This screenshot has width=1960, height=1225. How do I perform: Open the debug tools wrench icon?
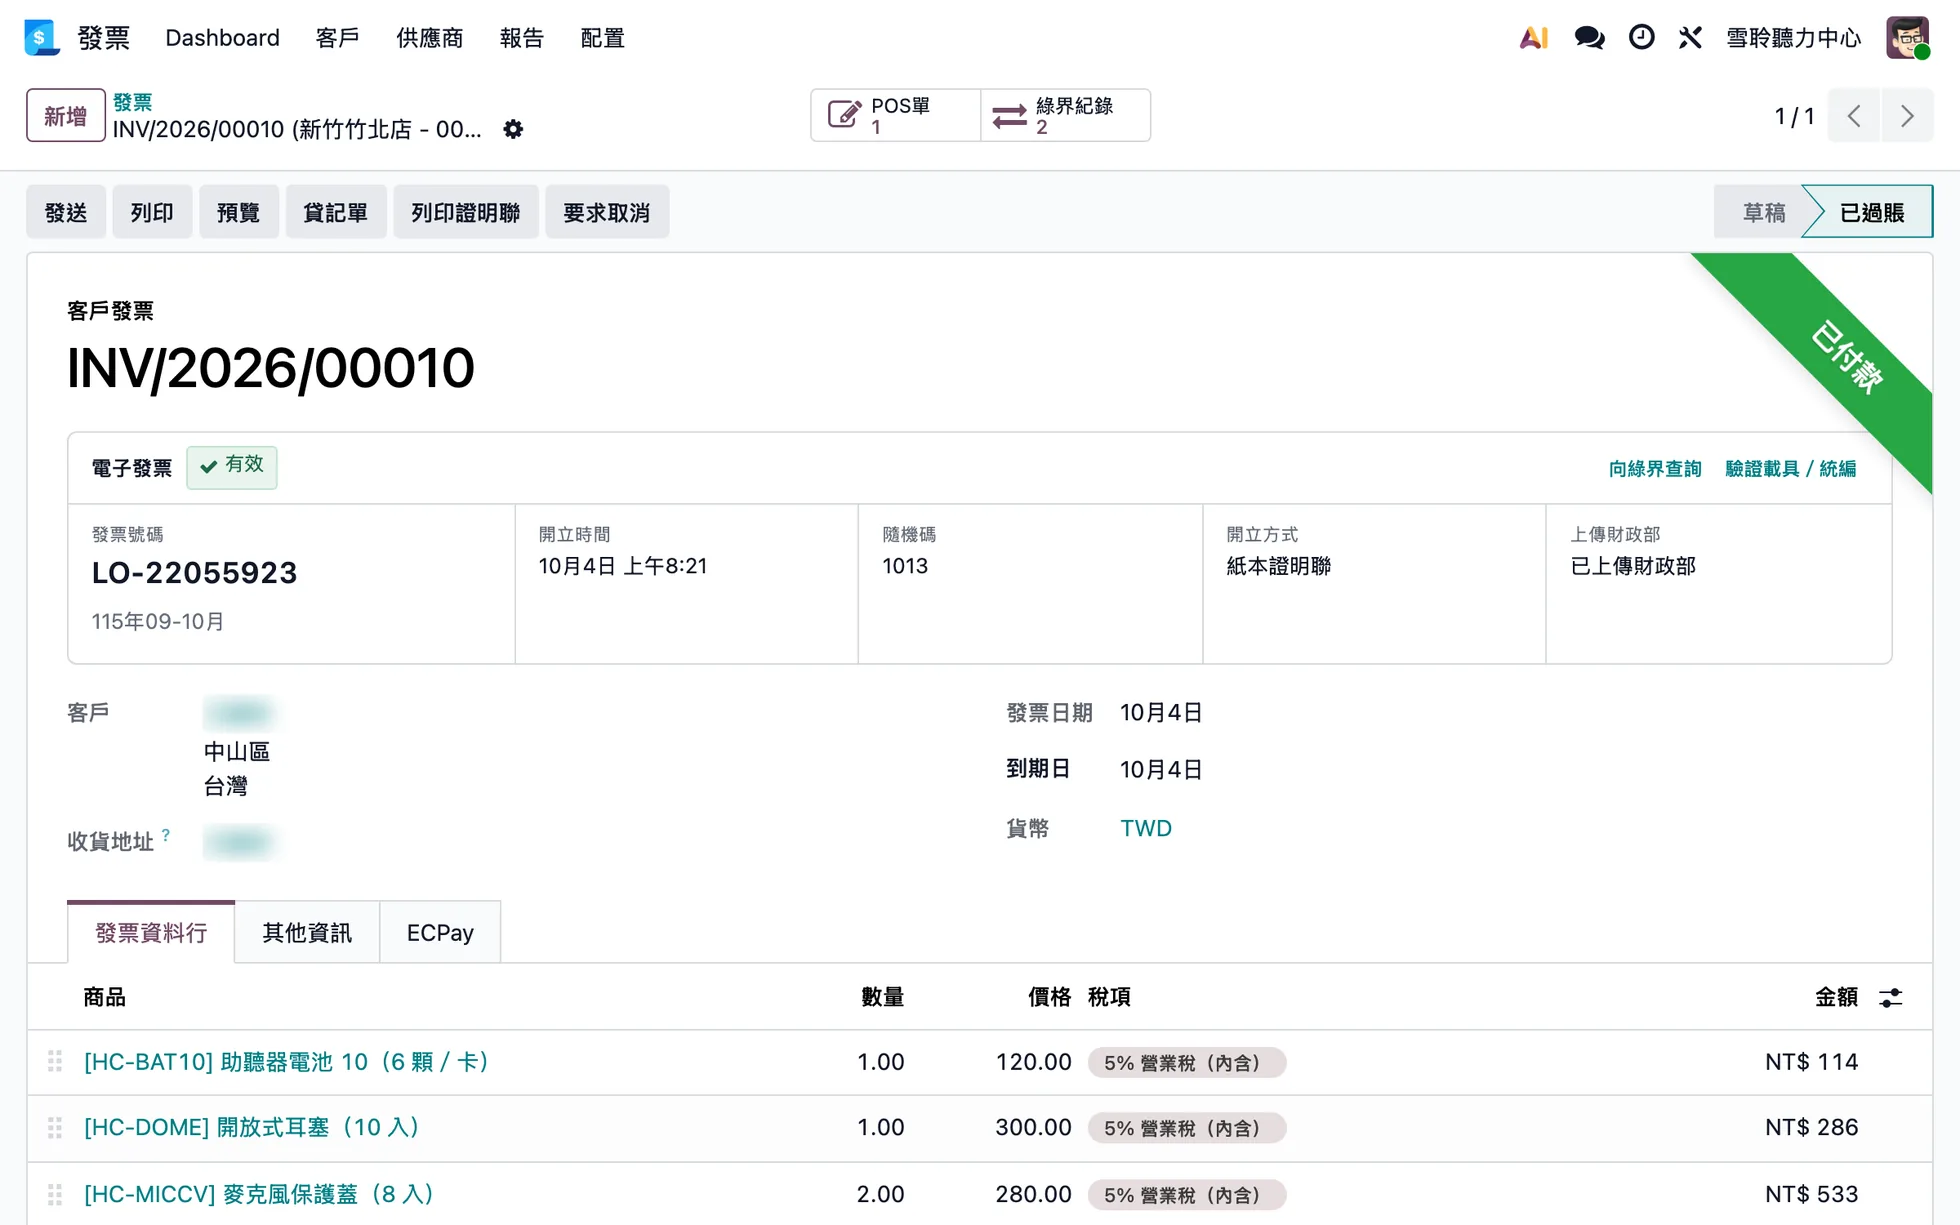1690,38
